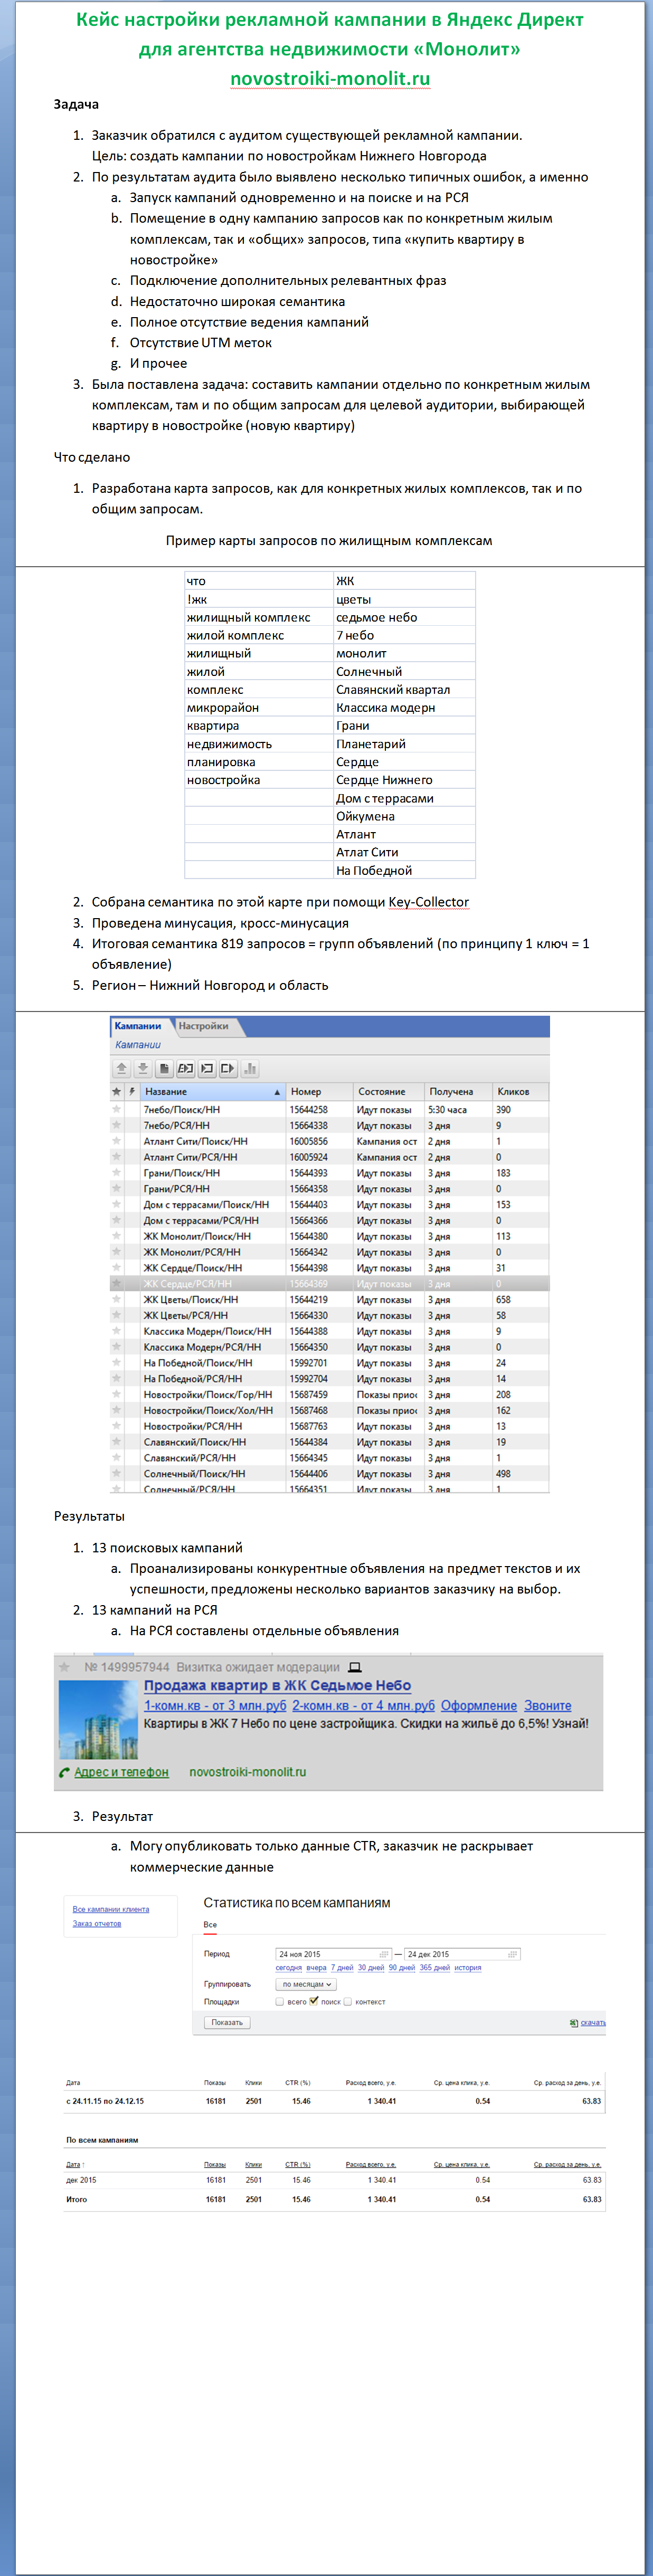Open the 'по месяцам' grouping dropdown
The height and width of the screenshot is (2576, 653).
[306, 1984]
